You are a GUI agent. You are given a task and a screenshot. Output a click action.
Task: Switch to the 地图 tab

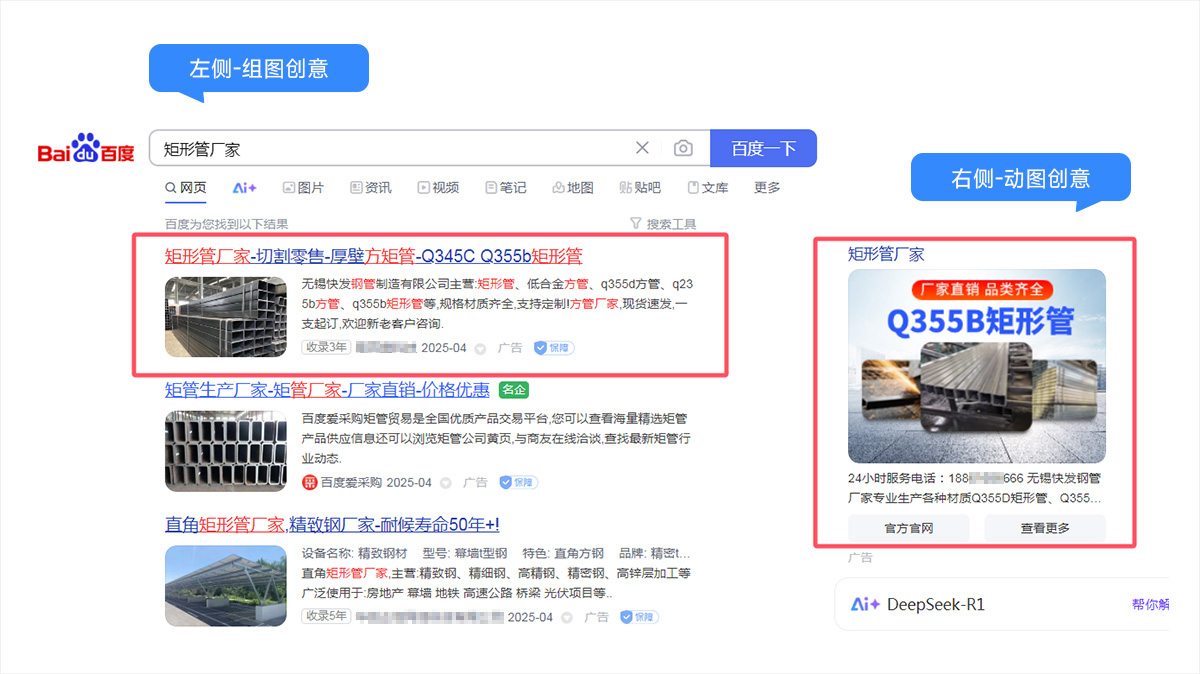click(x=573, y=188)
